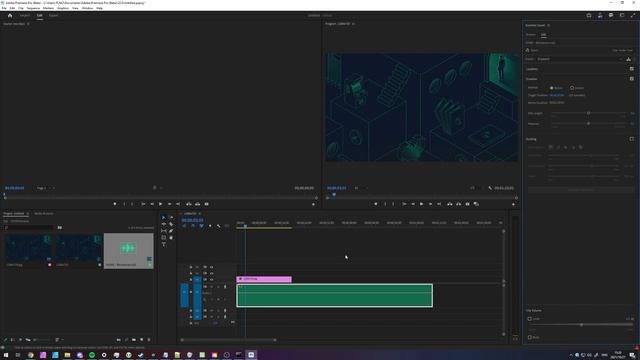This screenshot has width=640, height=360.
Task: Open the Source monitor Page dropdown
Action: tap(46, 188)
